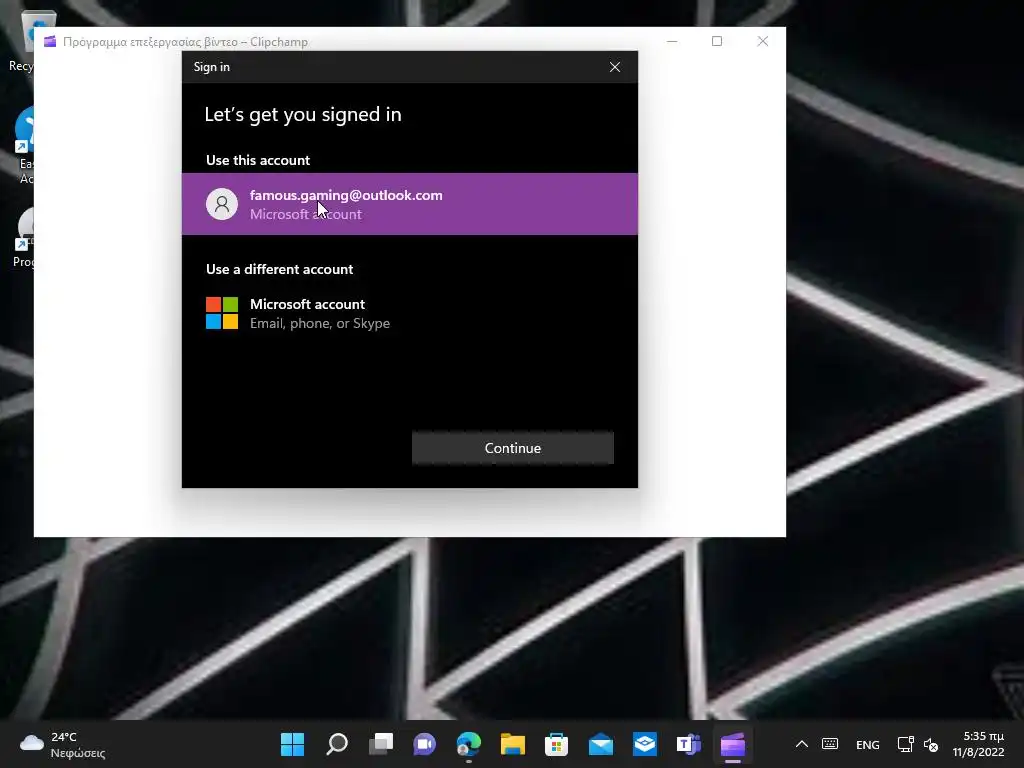Image resolution: width=1024 pixels, height=768 pixels.
Task: Open Microsoft Edge from taskbar
Action: (x=469, y=744)
